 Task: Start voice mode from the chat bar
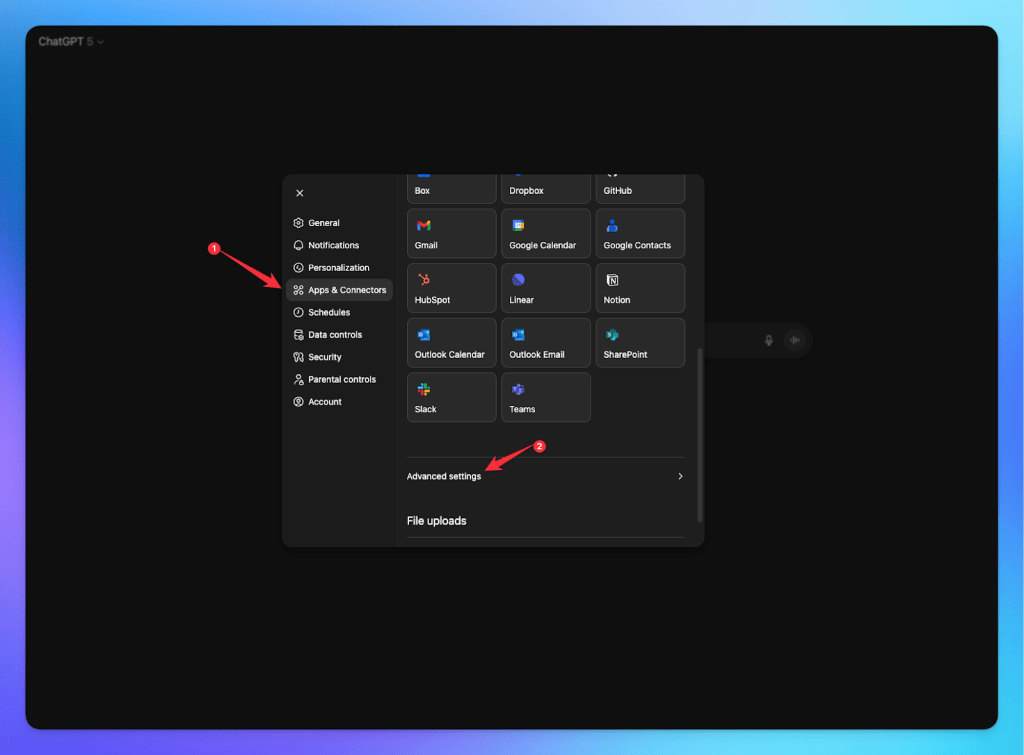[x=794, y=340]
